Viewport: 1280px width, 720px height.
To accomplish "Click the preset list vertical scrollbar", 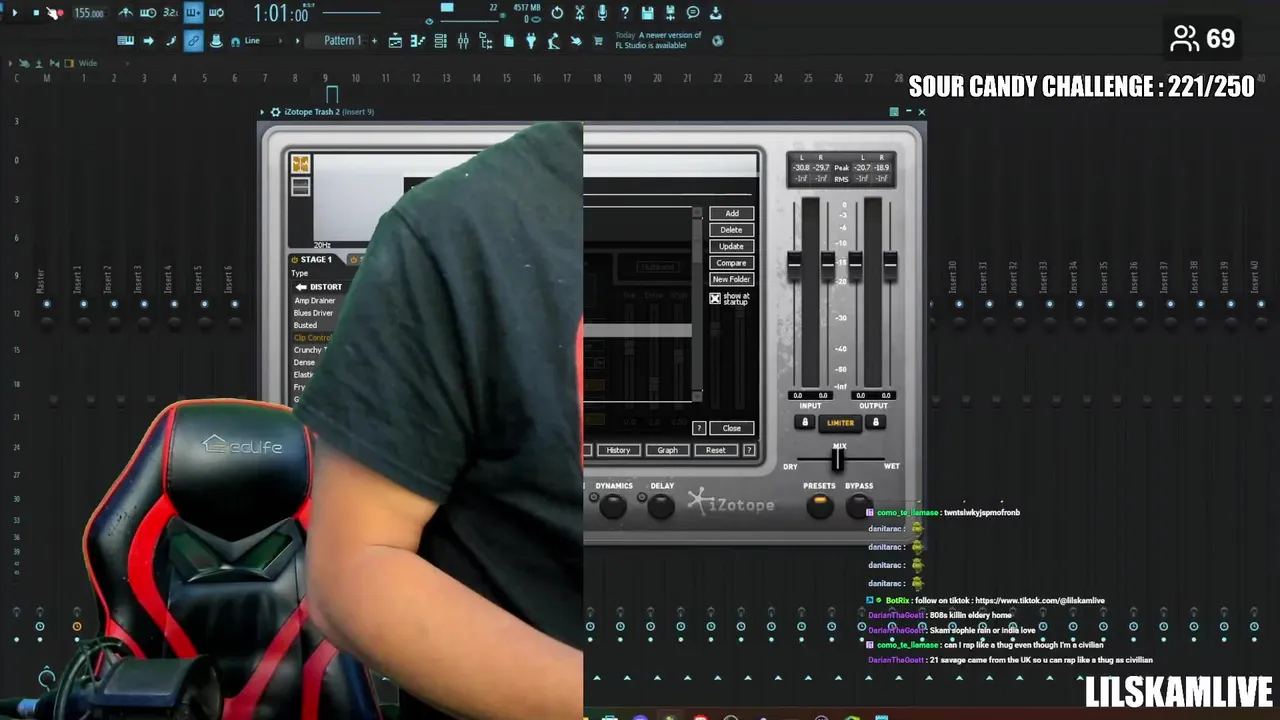I will point(697,305).
